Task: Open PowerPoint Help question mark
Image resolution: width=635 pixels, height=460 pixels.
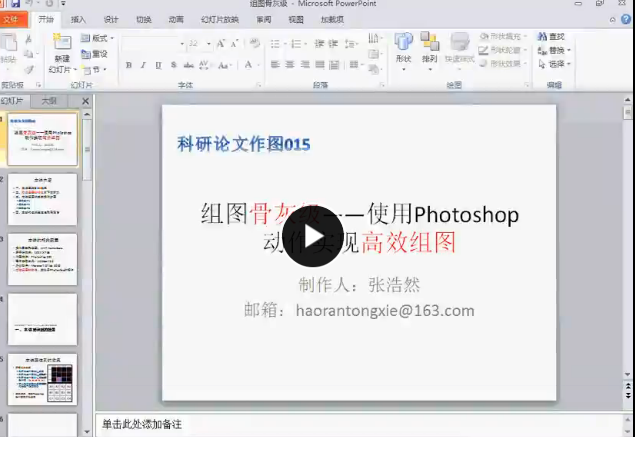Action: coord(626,19)
